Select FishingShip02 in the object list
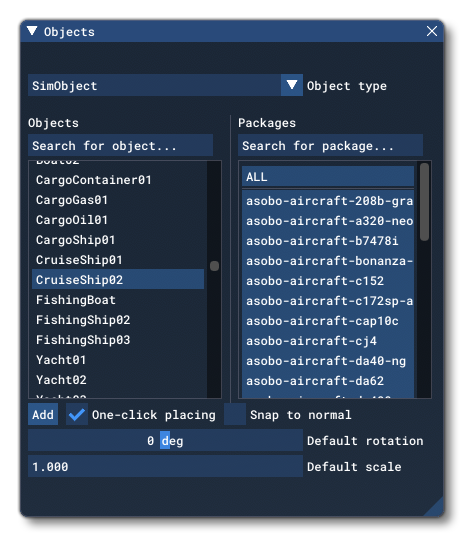Image resolution: width=464 pixels, height=537 pixels. (x=118, y=320)
